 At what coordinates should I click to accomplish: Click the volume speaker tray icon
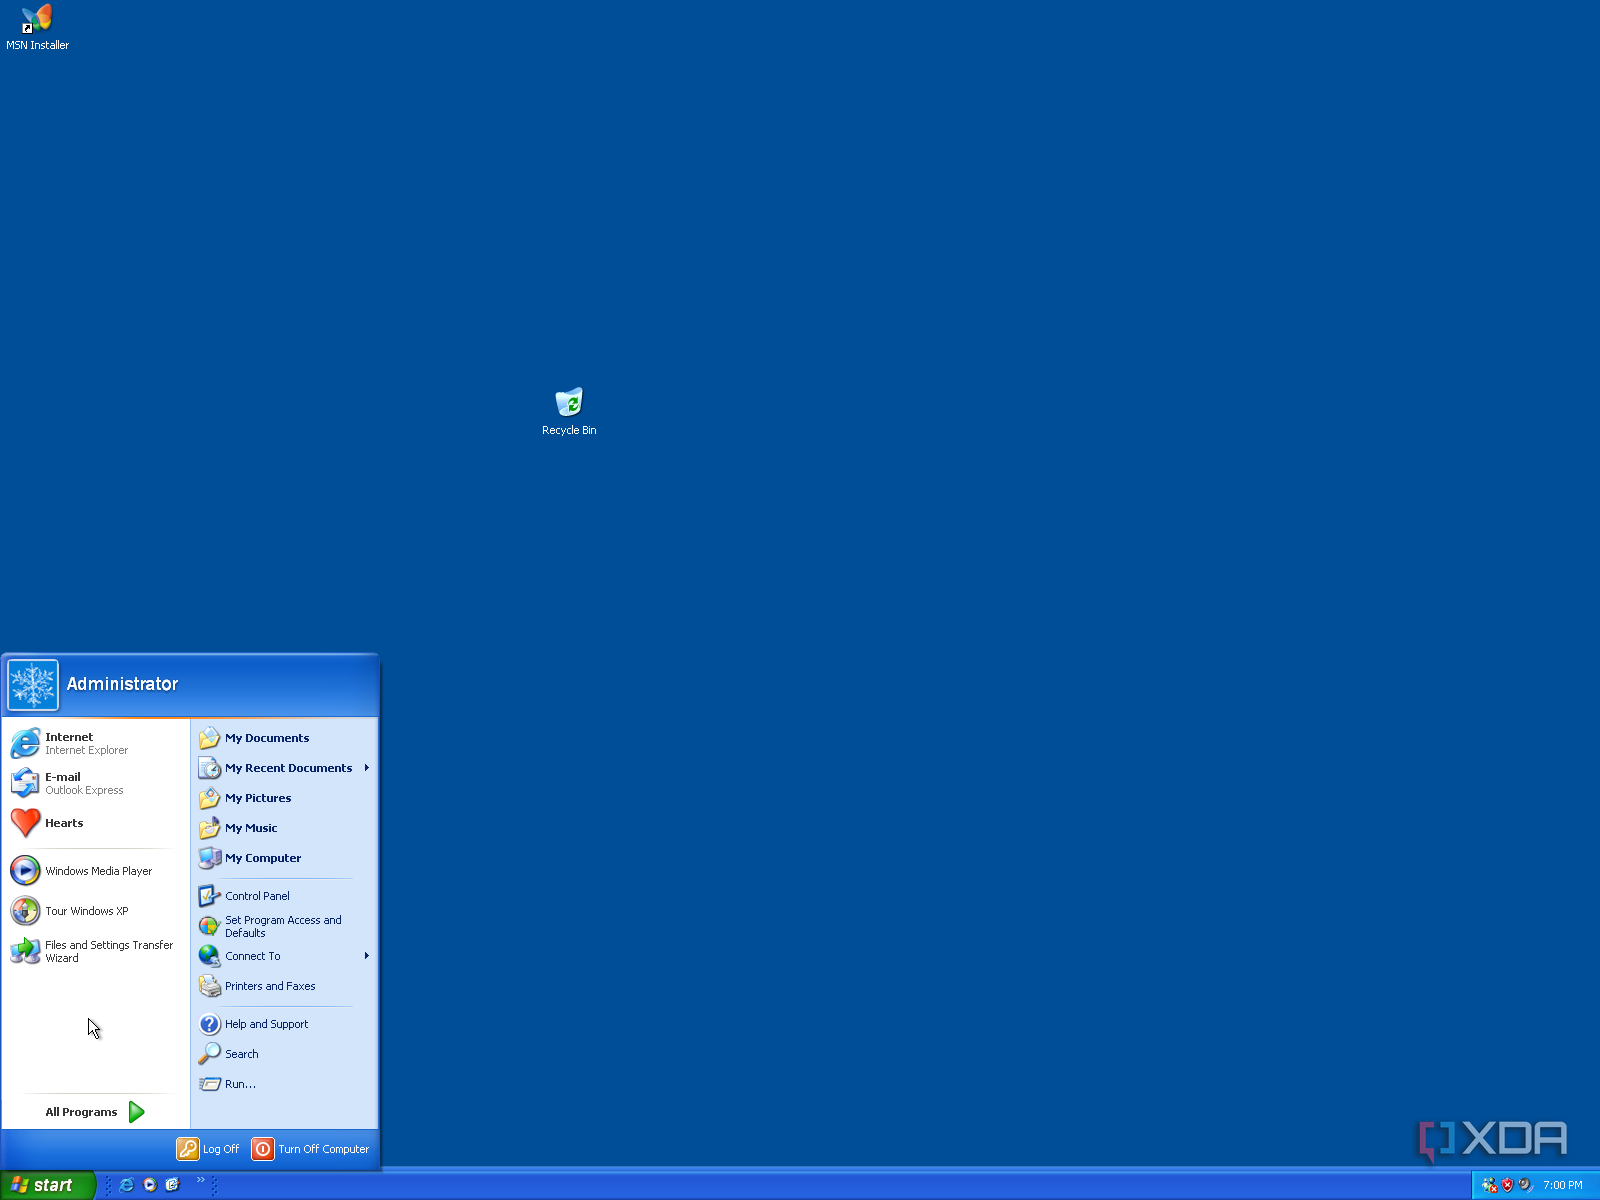(1525, 1185)
